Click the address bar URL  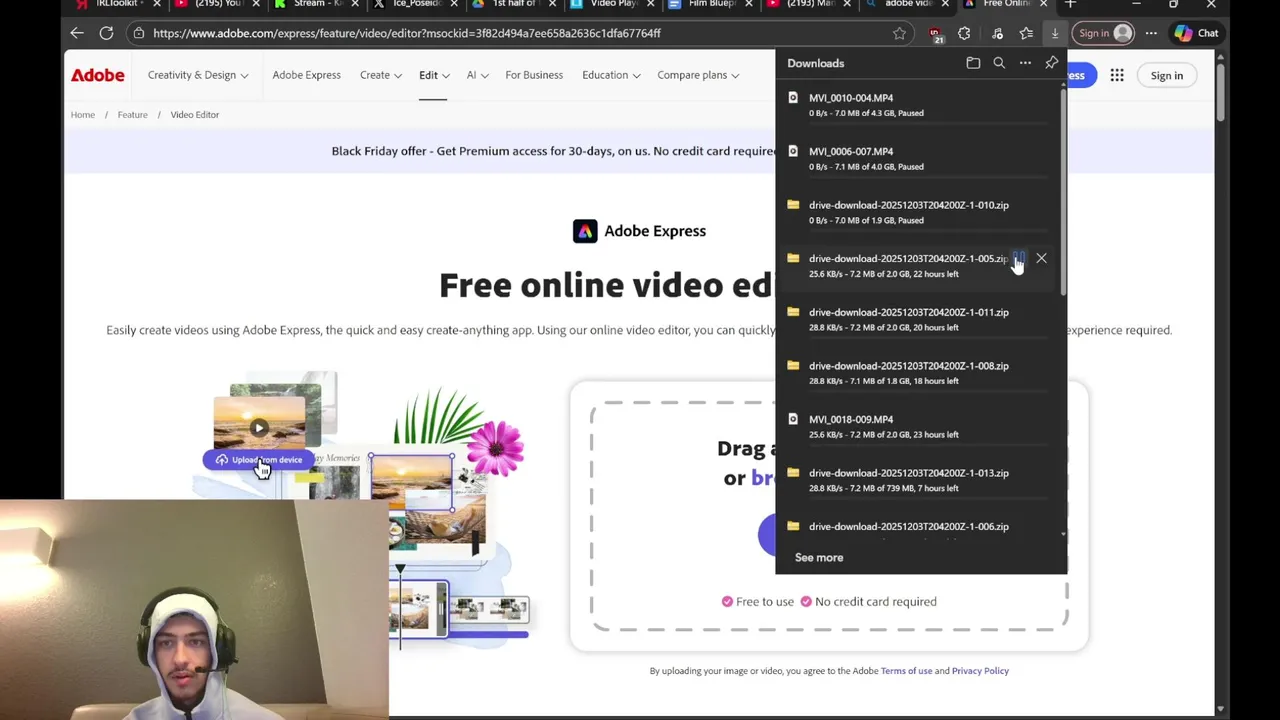(407, 33)
